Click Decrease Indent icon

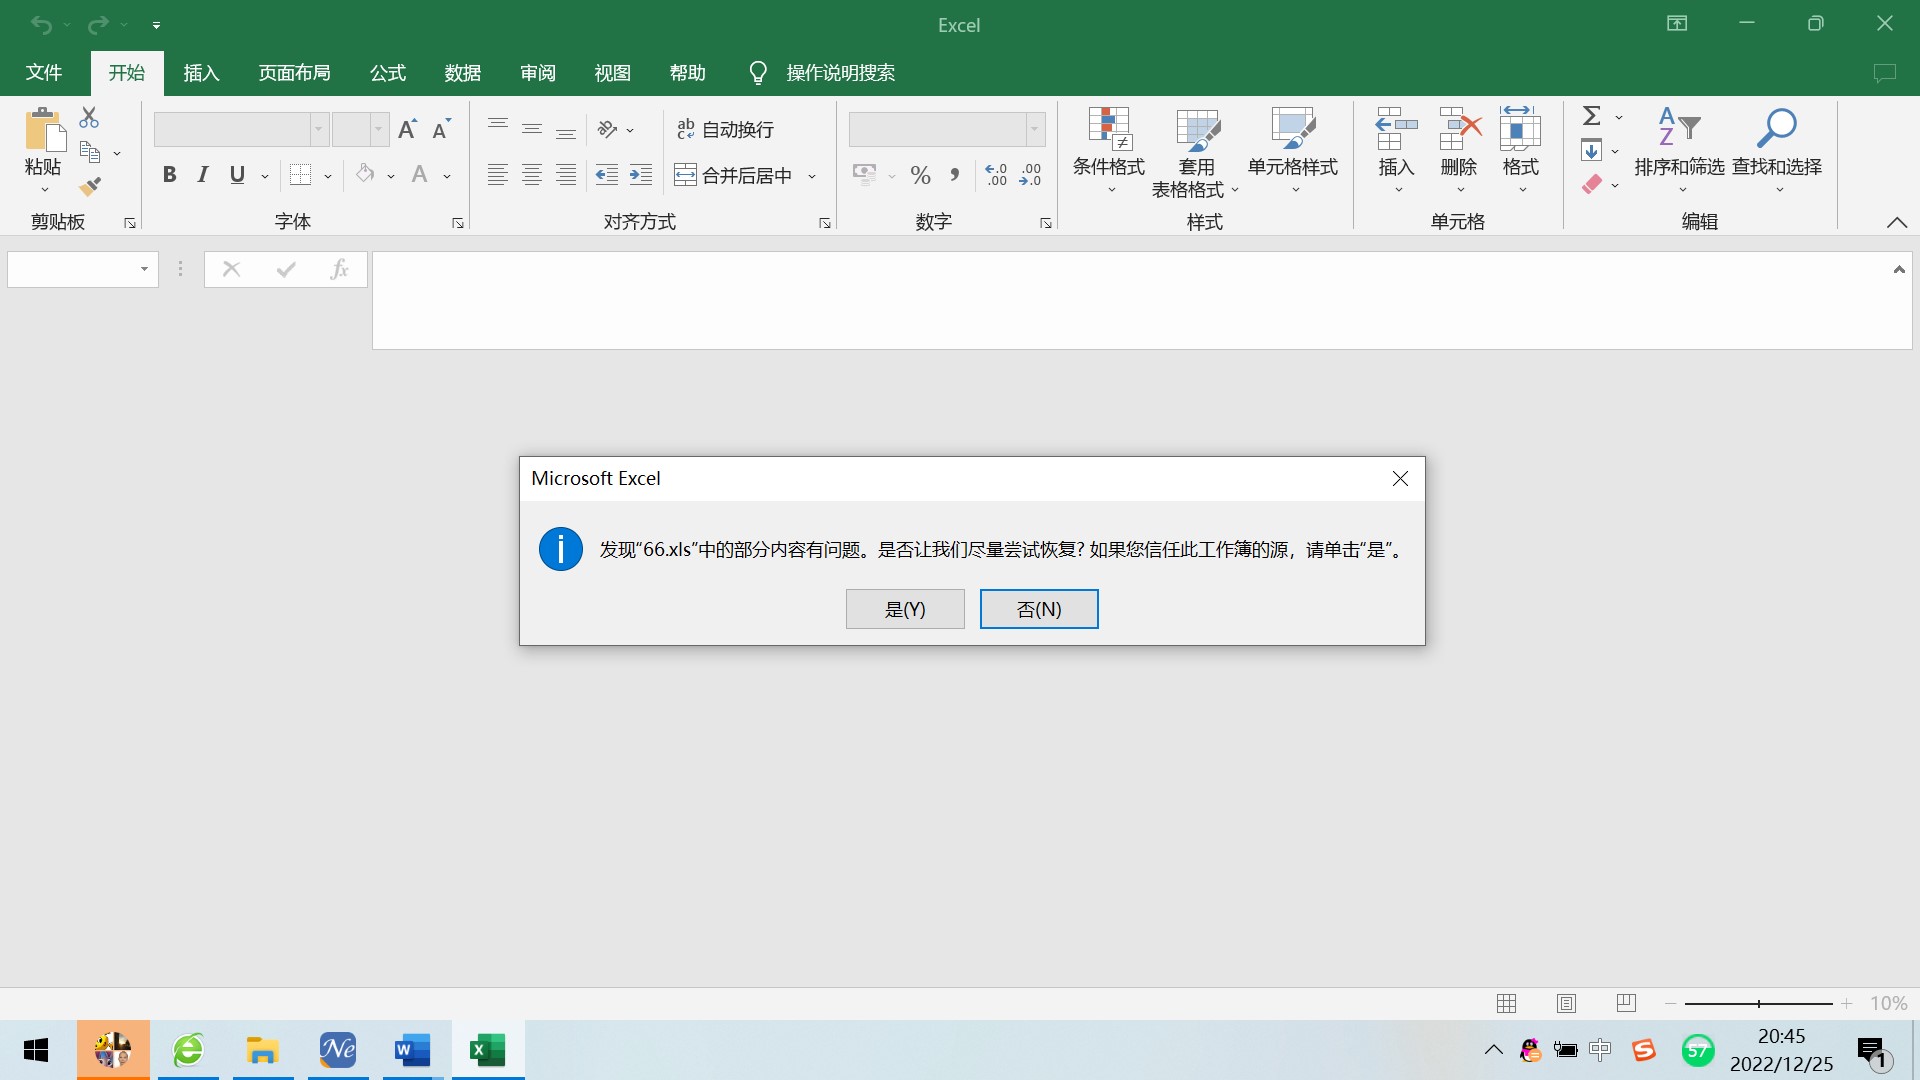click(607, 175)
